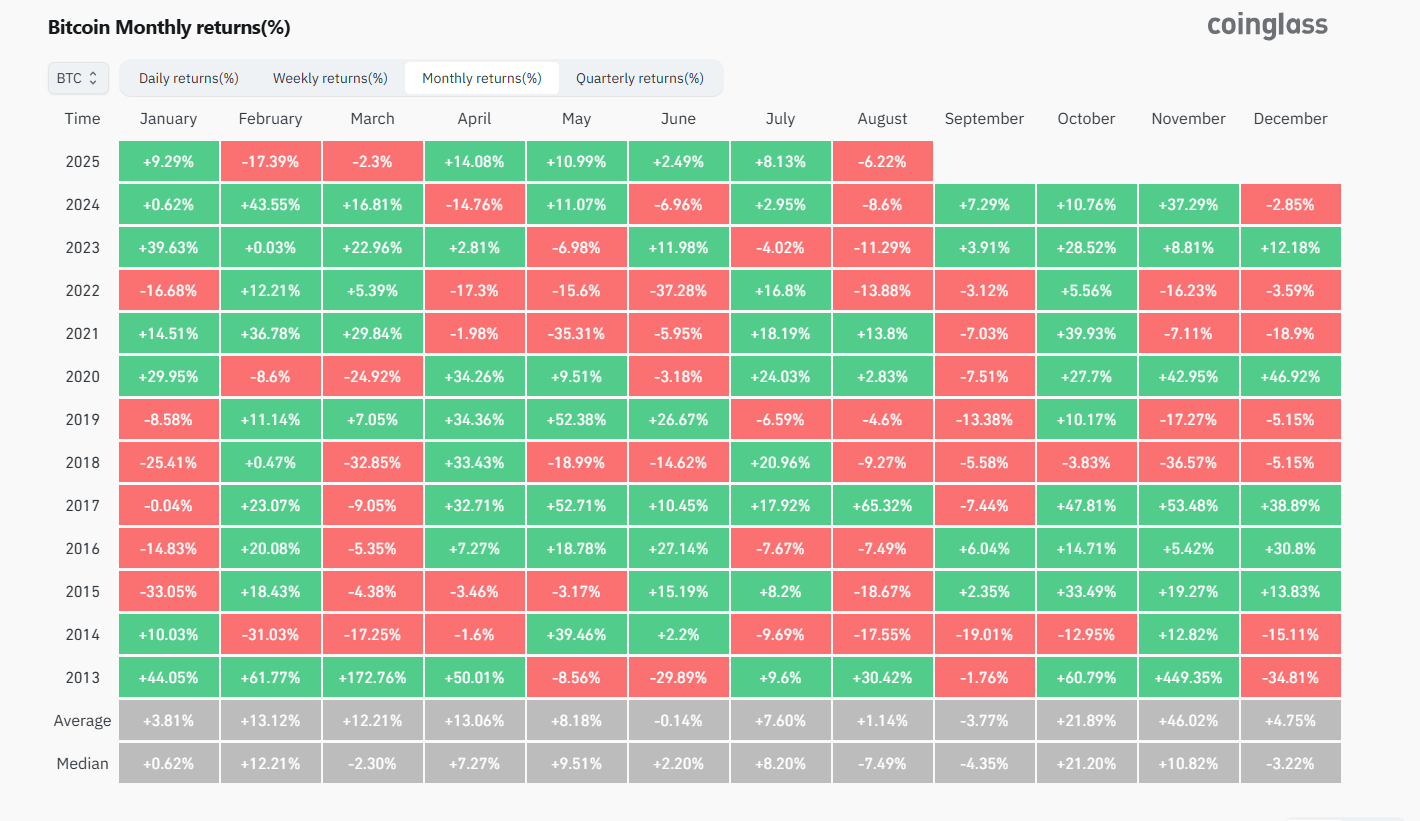Select the Monthly returns(%) tab
Viewport: 1420px width, 821px height.
pyautogui.click(x=482, y=78)
